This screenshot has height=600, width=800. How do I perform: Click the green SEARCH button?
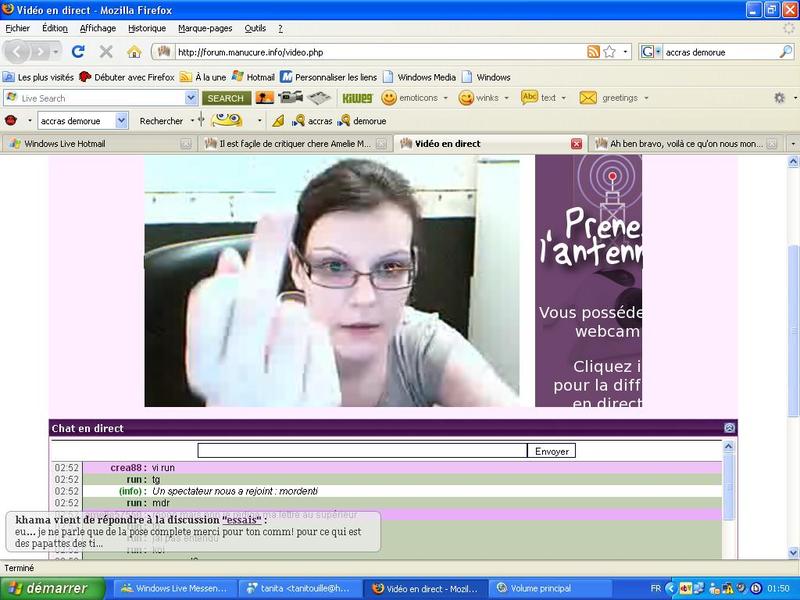point(226,98)
